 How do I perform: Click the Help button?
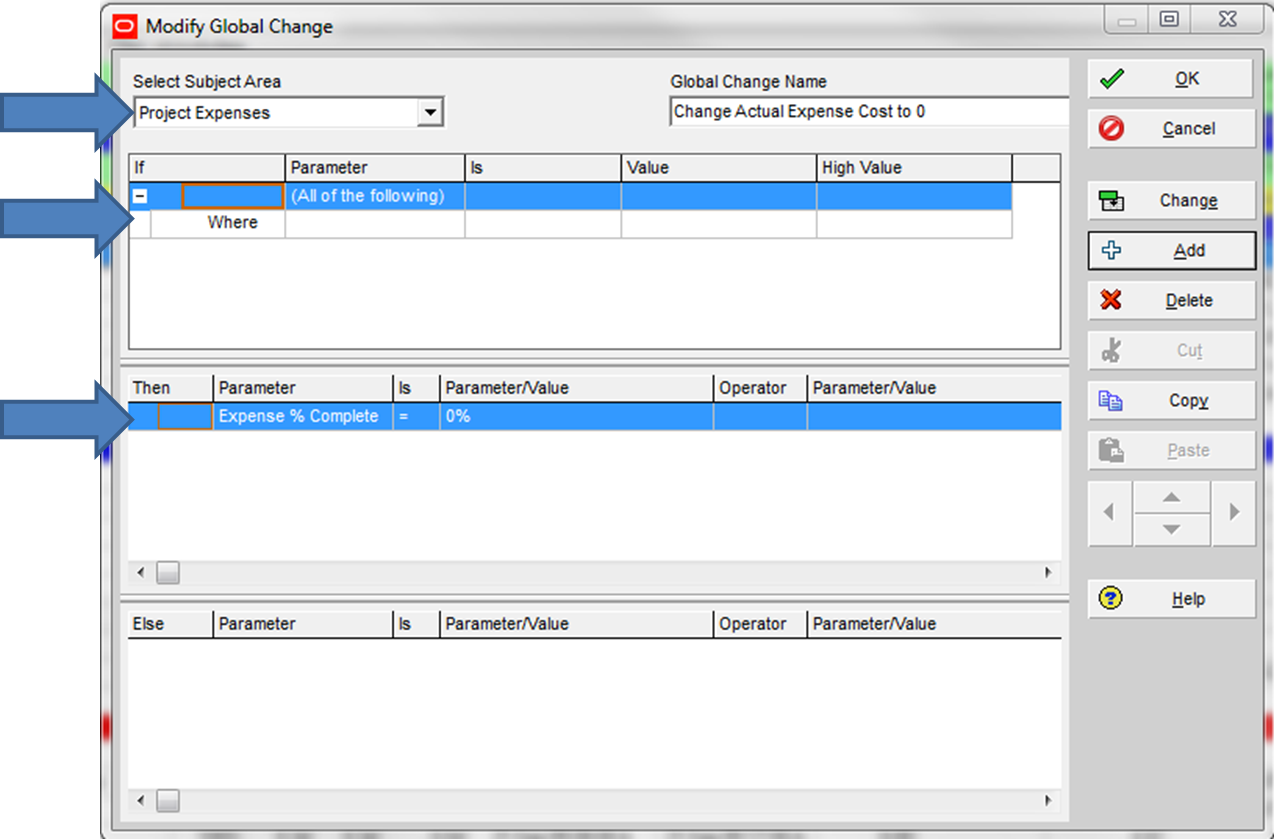point(1170,598)
